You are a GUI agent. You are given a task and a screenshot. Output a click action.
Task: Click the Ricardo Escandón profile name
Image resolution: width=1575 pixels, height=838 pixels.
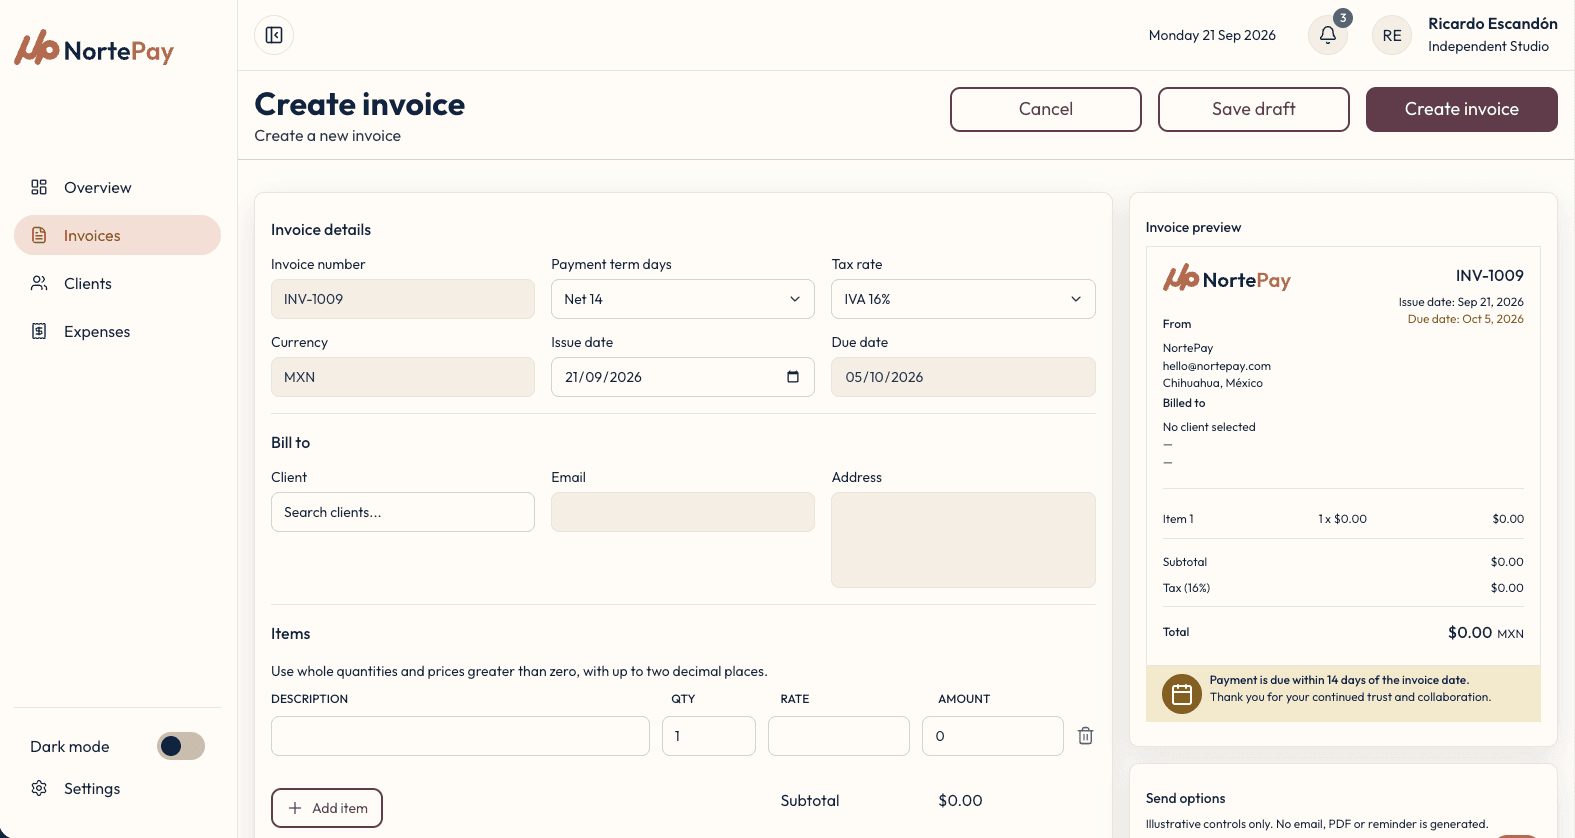(x=1493, y=24)
